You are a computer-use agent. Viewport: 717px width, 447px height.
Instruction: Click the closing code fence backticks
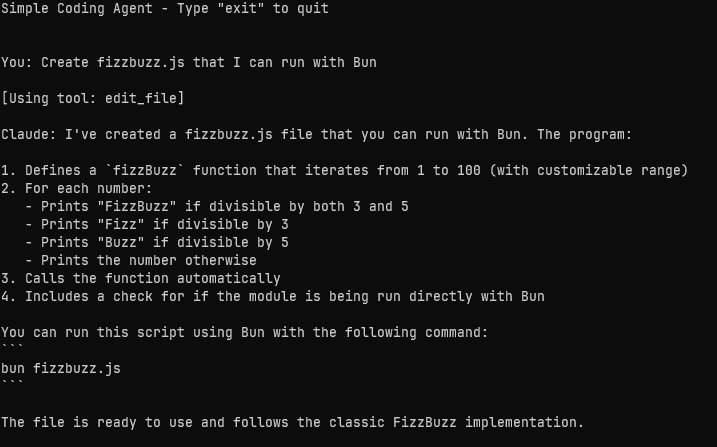point(13,385)
